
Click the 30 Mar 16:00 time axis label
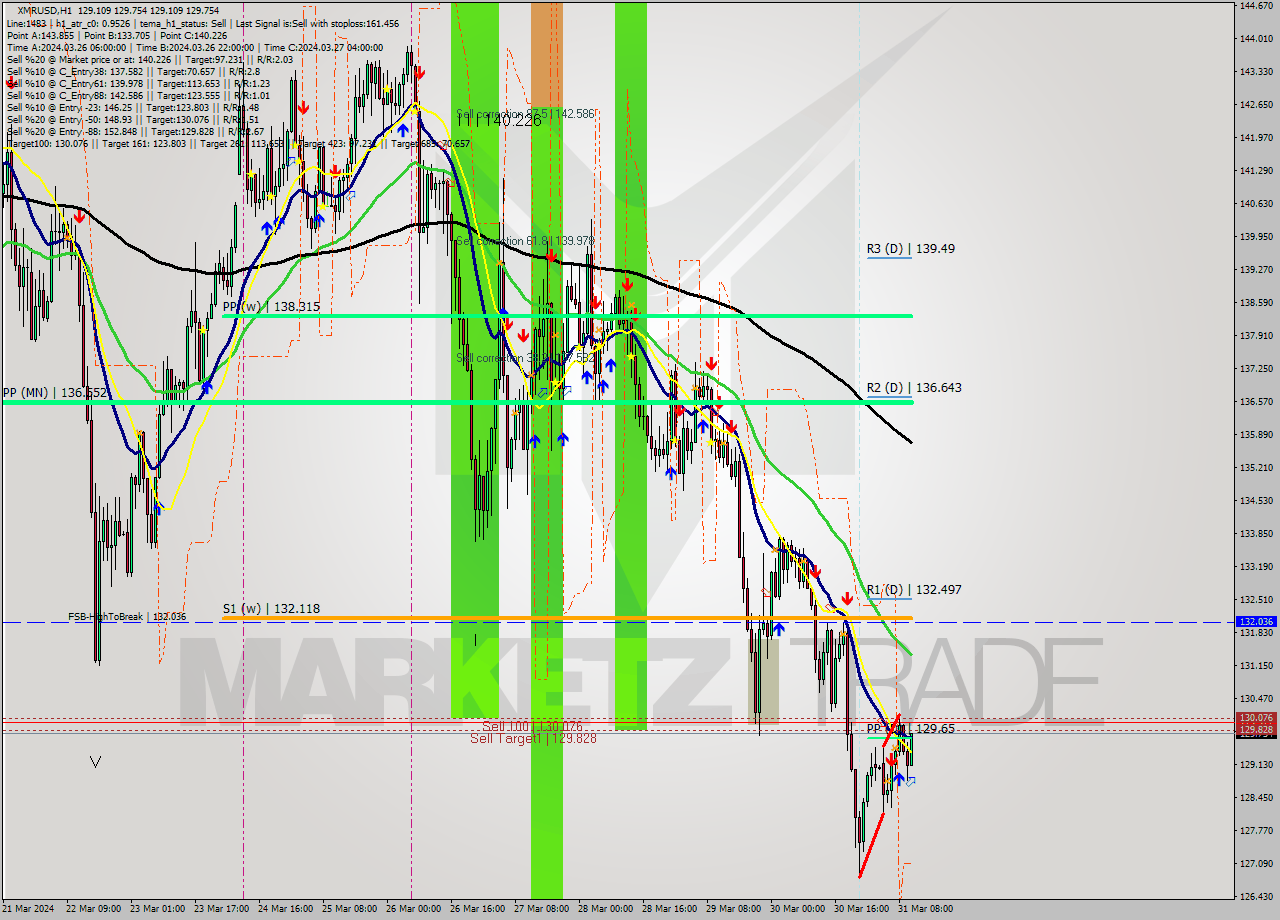[x=862, y=909]
